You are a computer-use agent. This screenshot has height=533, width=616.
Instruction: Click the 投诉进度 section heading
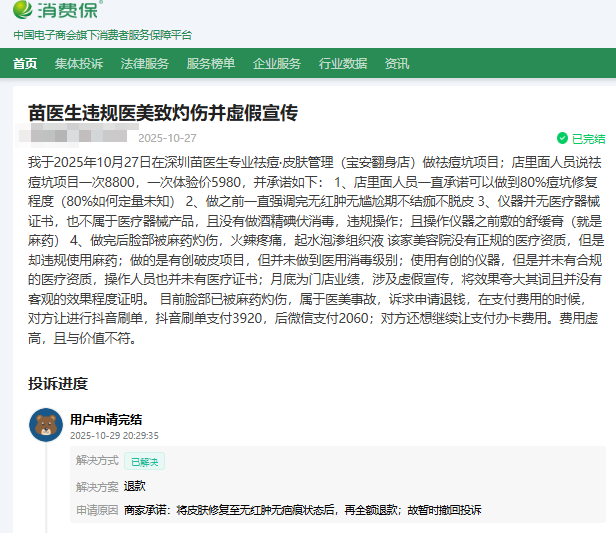point(58,383)
